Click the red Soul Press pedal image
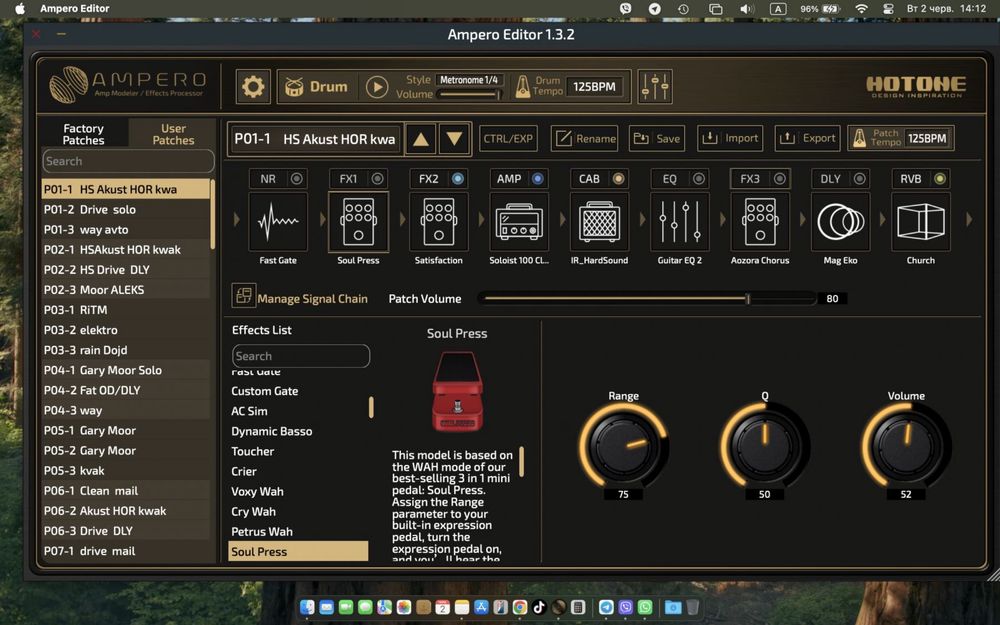Screen dimensions: 1000x625 (457, 392)
